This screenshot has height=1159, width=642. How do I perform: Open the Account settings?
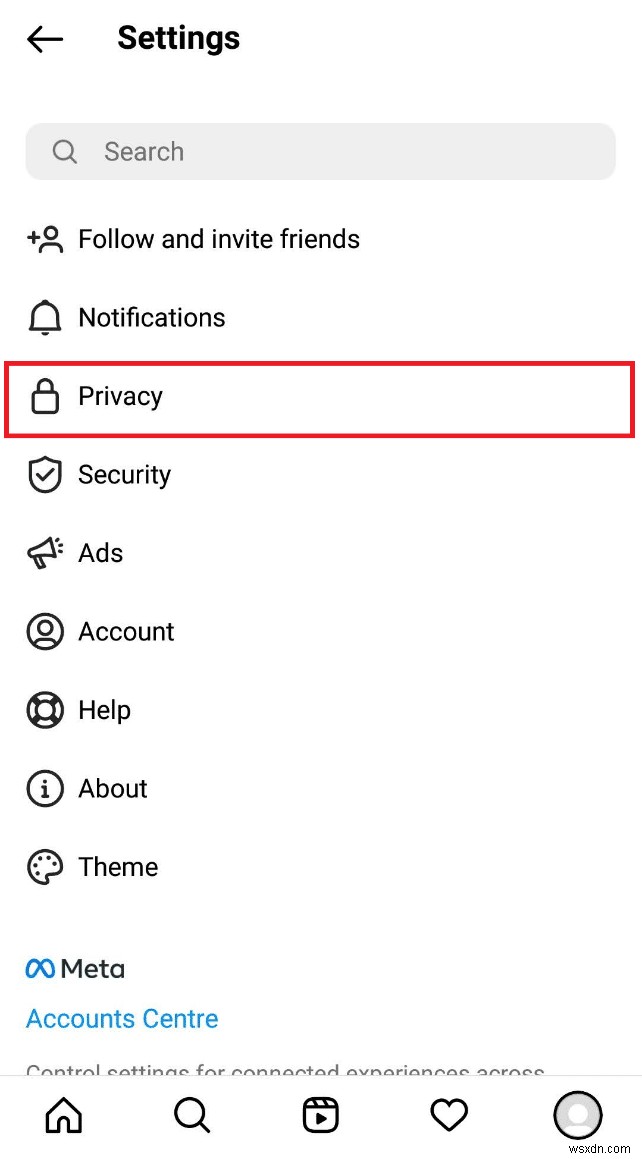coord(126,632)
